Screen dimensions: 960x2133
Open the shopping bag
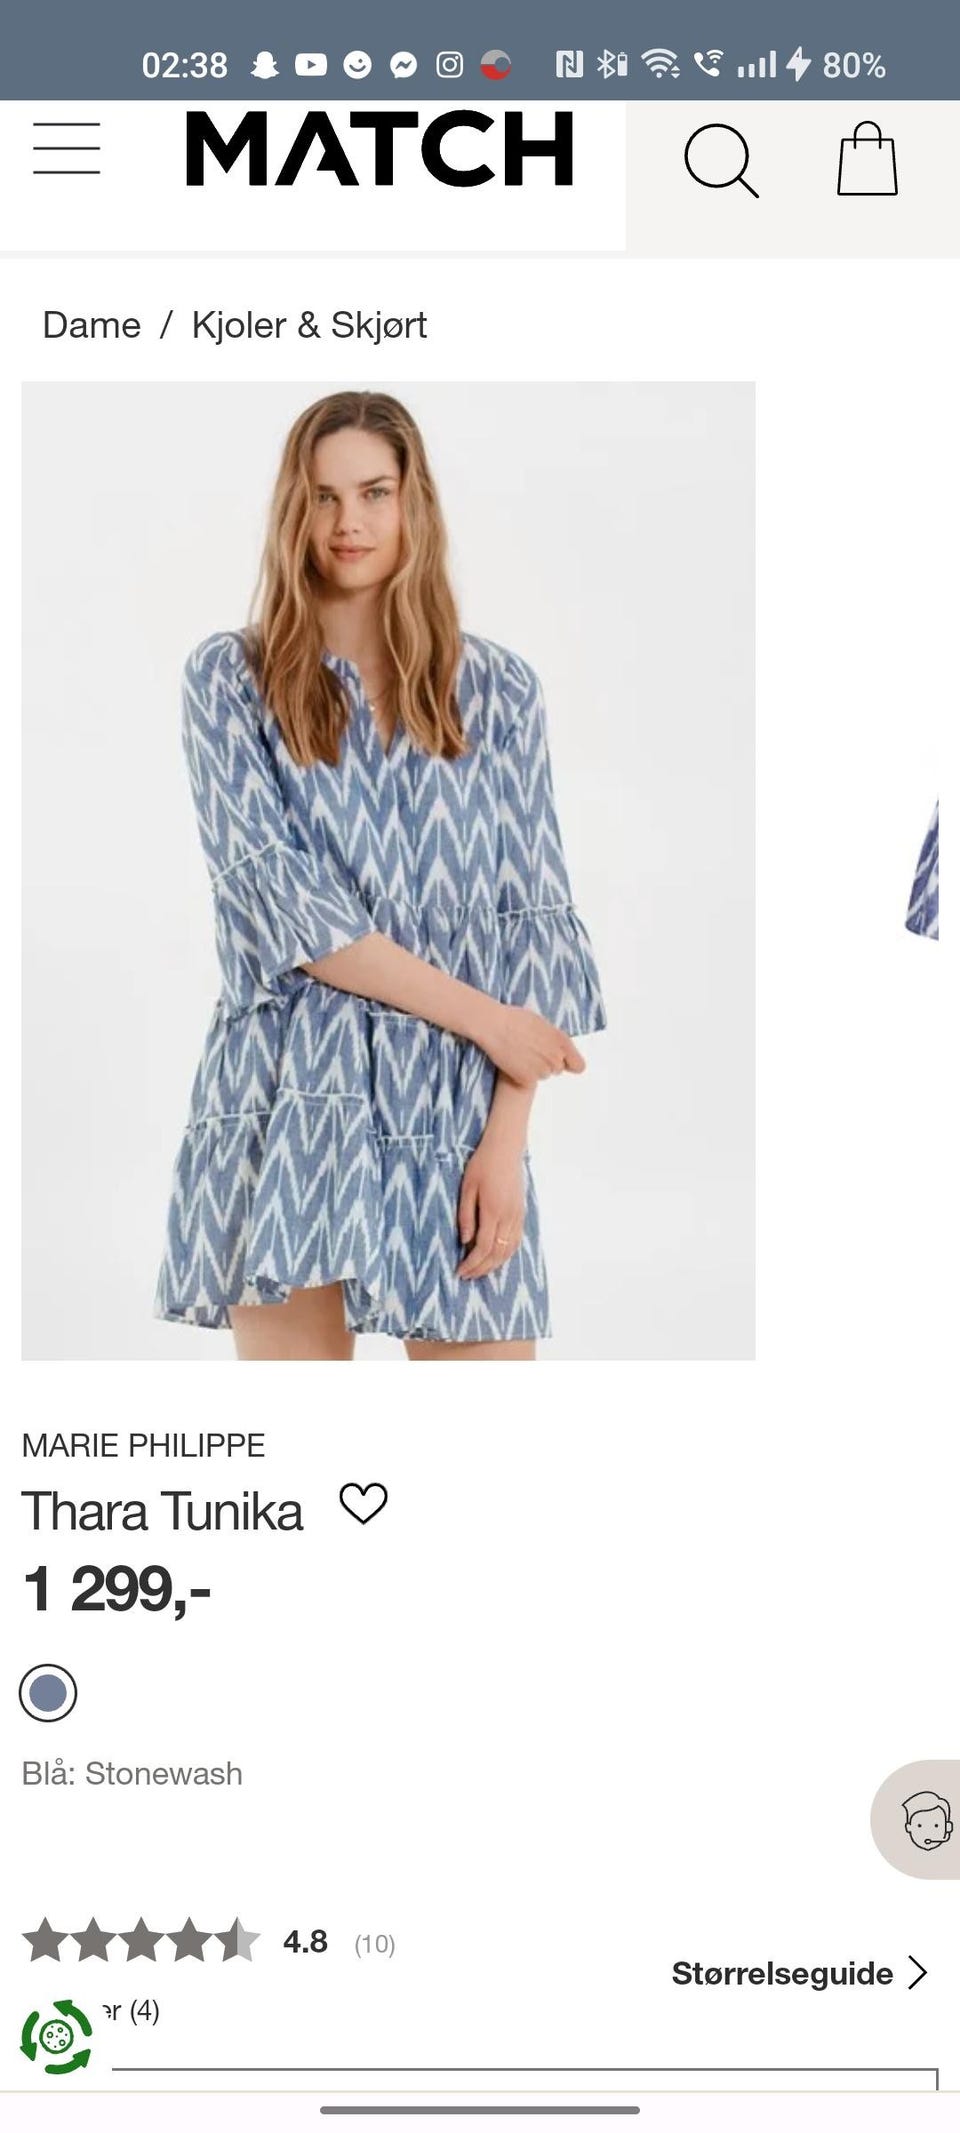click(867, 158)
